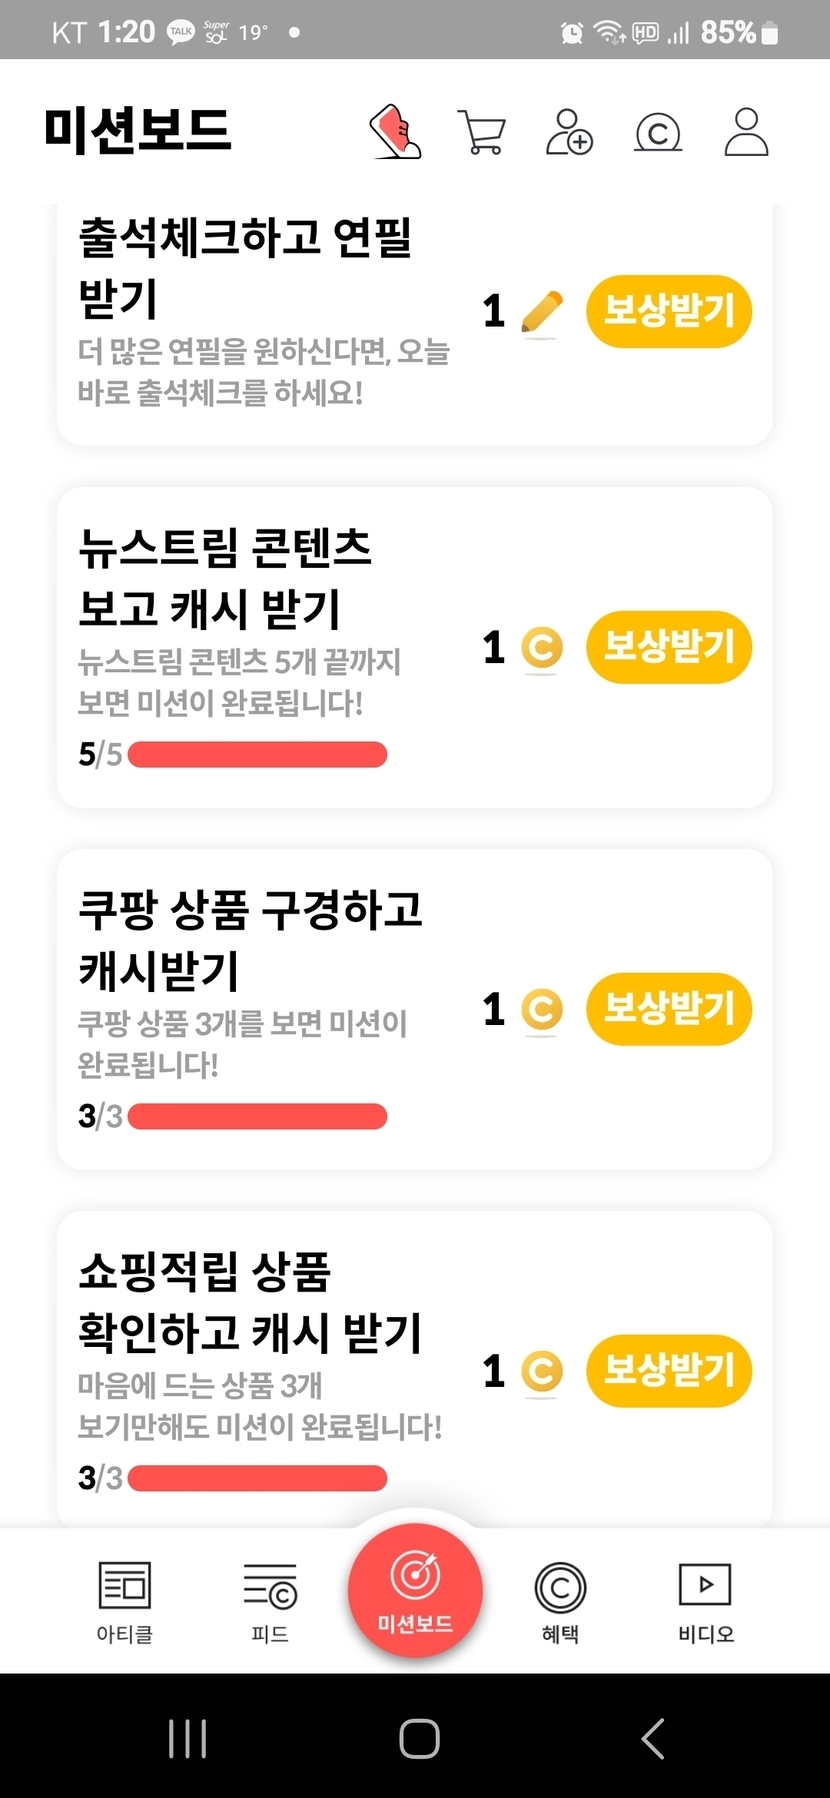Switch to the 피드 tab
Viewport: 830px width, 1798px height.
click(270, 1600)
